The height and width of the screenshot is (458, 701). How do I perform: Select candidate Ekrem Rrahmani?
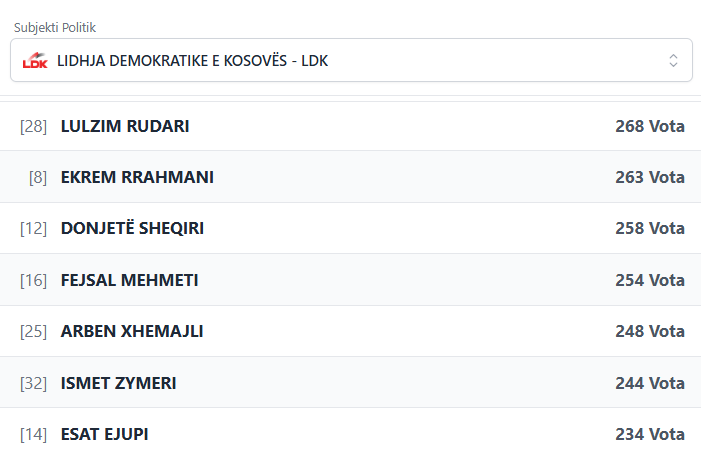click(x=137, y=177)
